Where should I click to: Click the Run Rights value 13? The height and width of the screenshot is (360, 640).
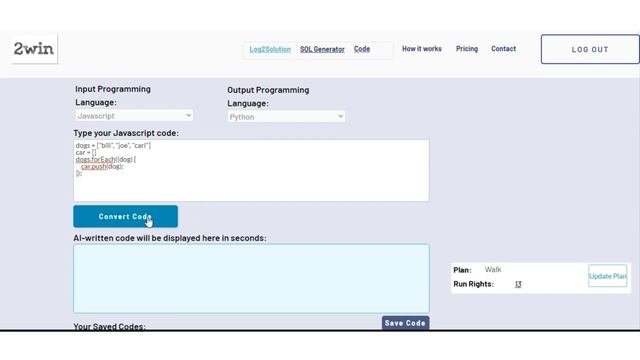[x=518, y=284]
